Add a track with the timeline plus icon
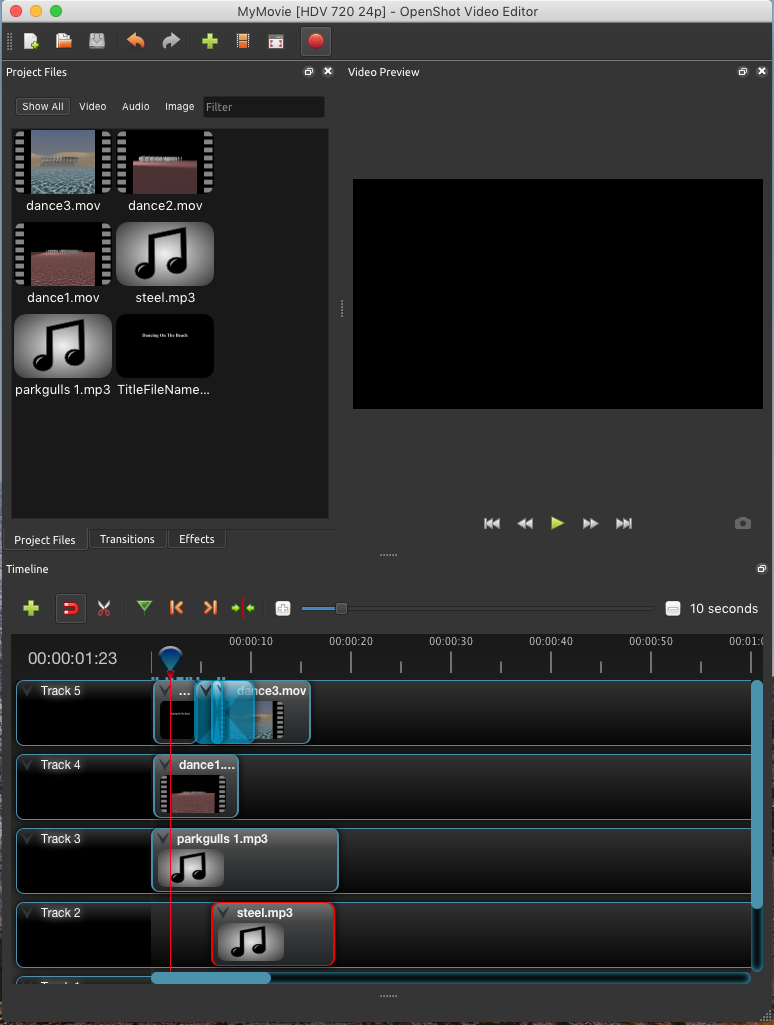 pos(31,609)
